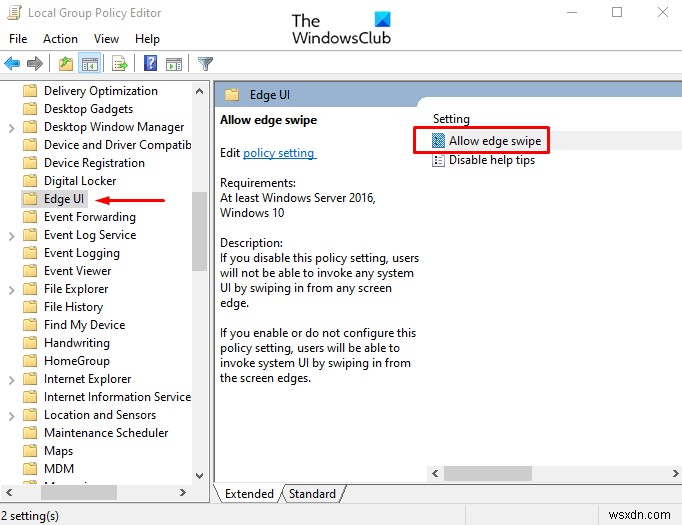Switch to the Extended tab
This screenshot has width=682, height=525.
(249, 494)
